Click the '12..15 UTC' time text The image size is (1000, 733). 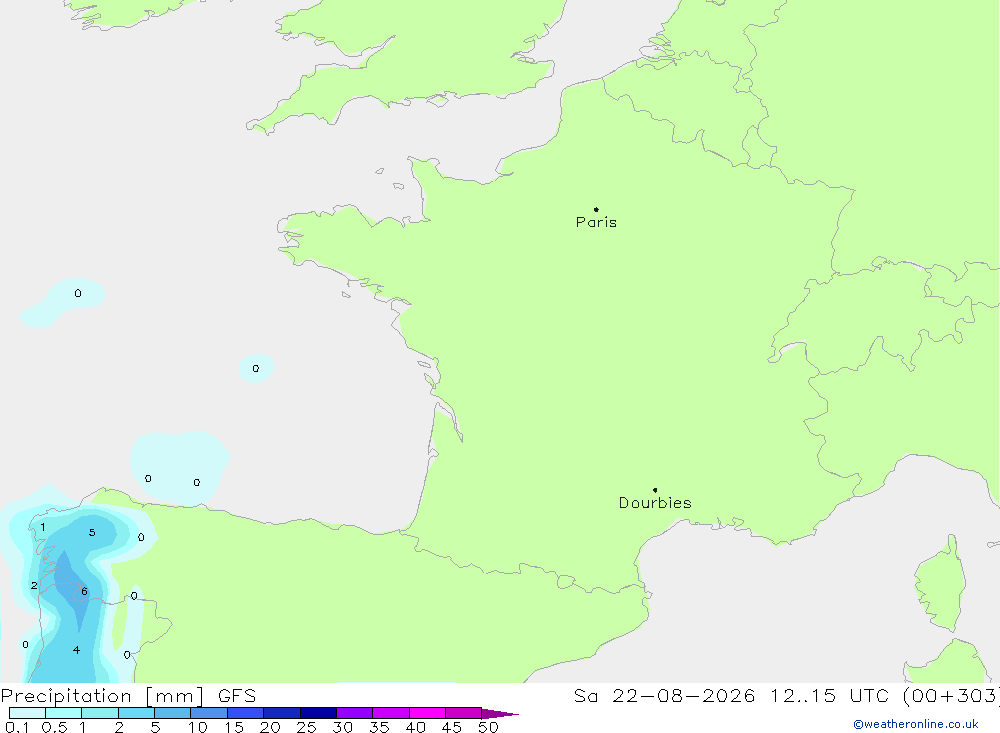(x=830, y=696)
